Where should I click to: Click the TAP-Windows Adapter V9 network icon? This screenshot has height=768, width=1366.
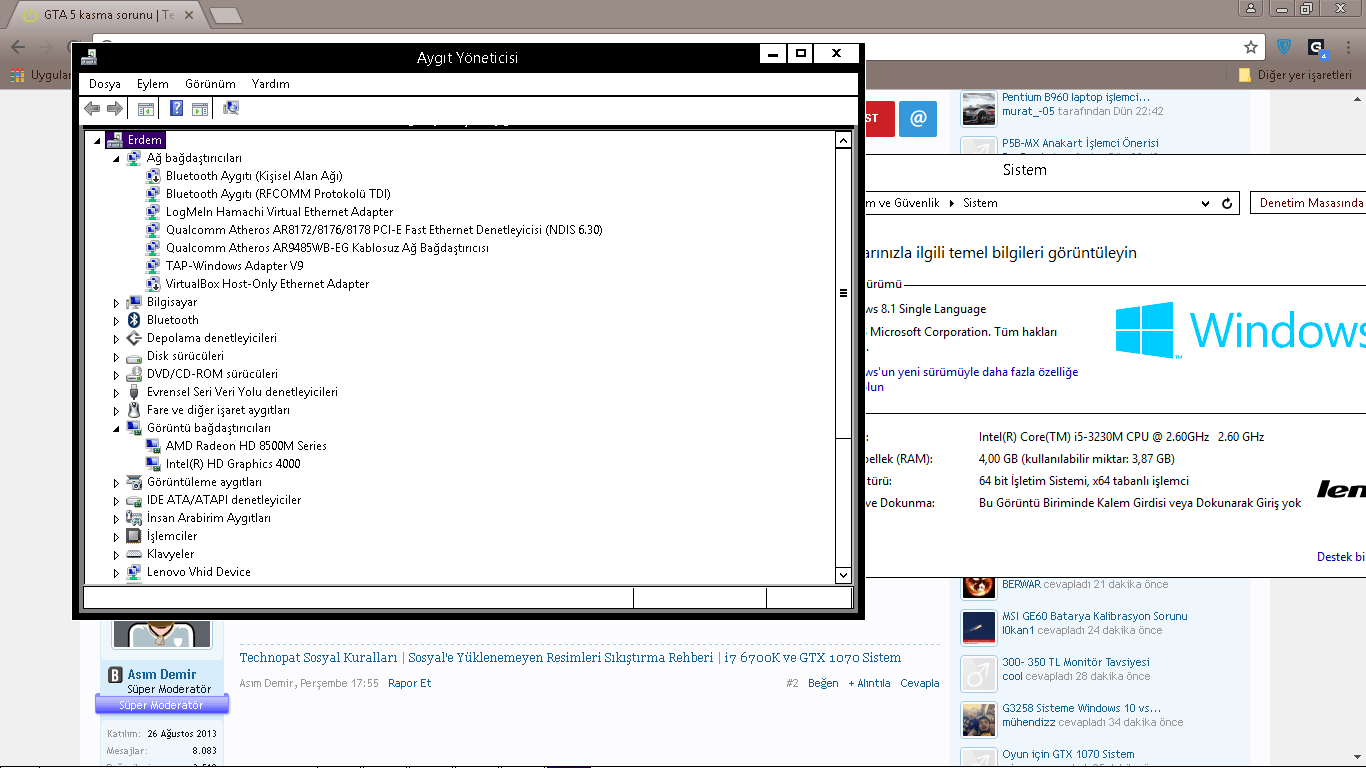pyautogui.click(x=153, y=266)
